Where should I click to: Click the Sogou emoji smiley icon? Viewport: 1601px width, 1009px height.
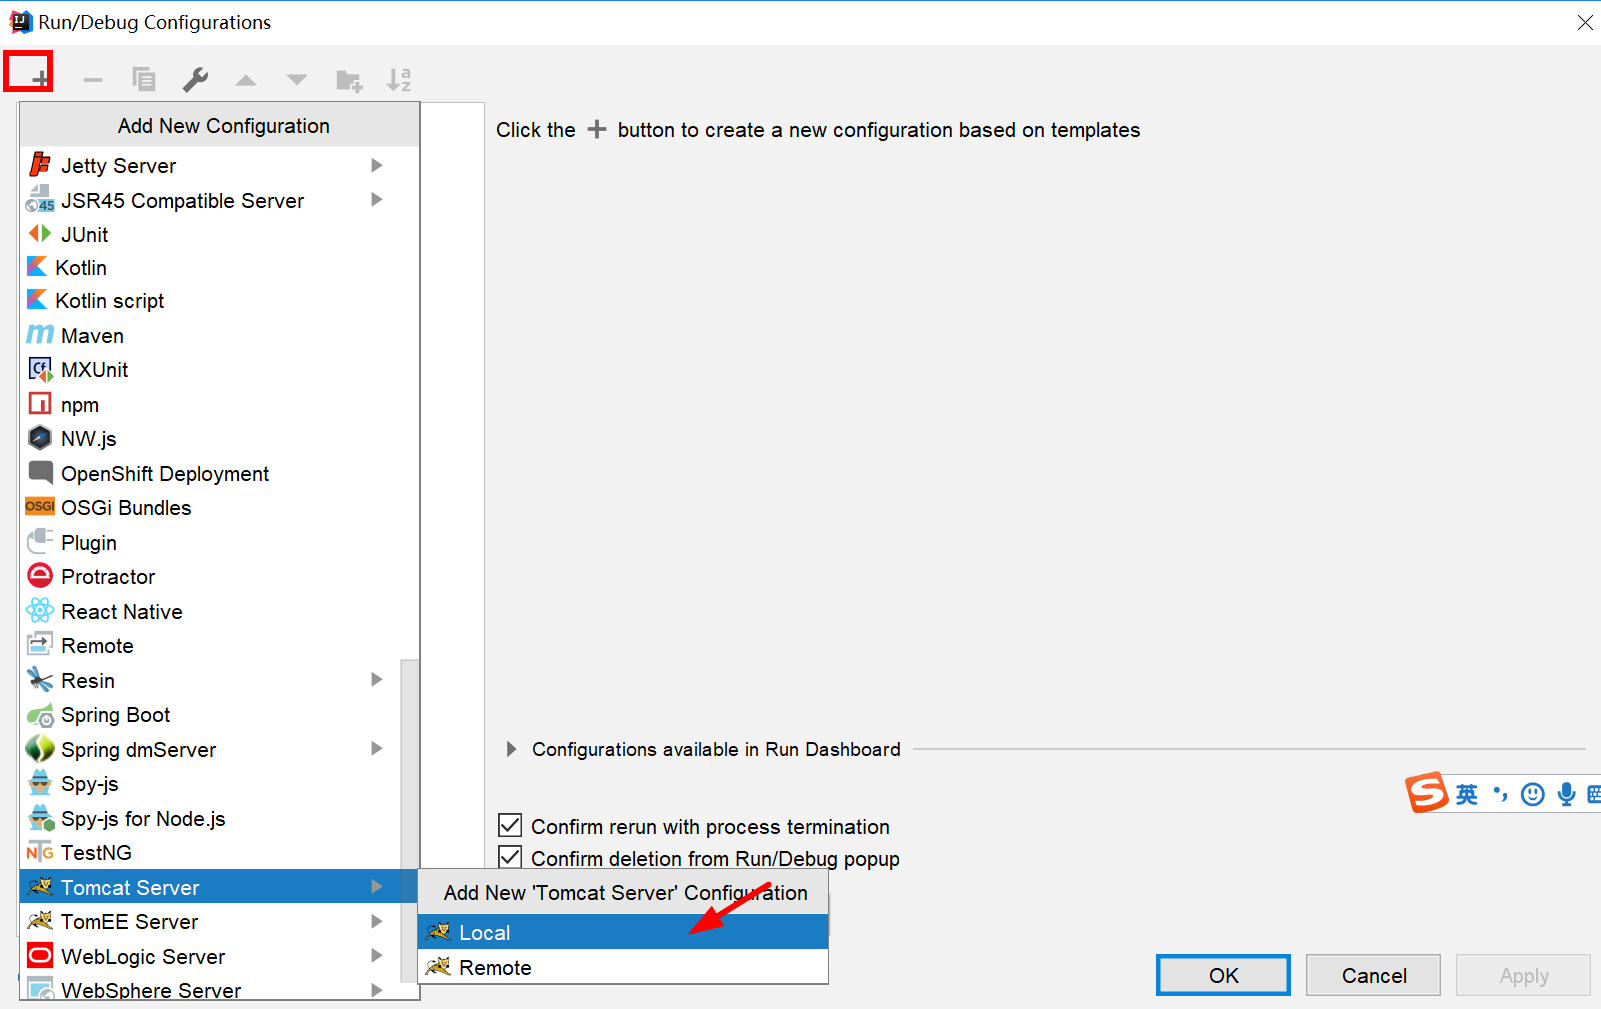tap(1533, 794)
